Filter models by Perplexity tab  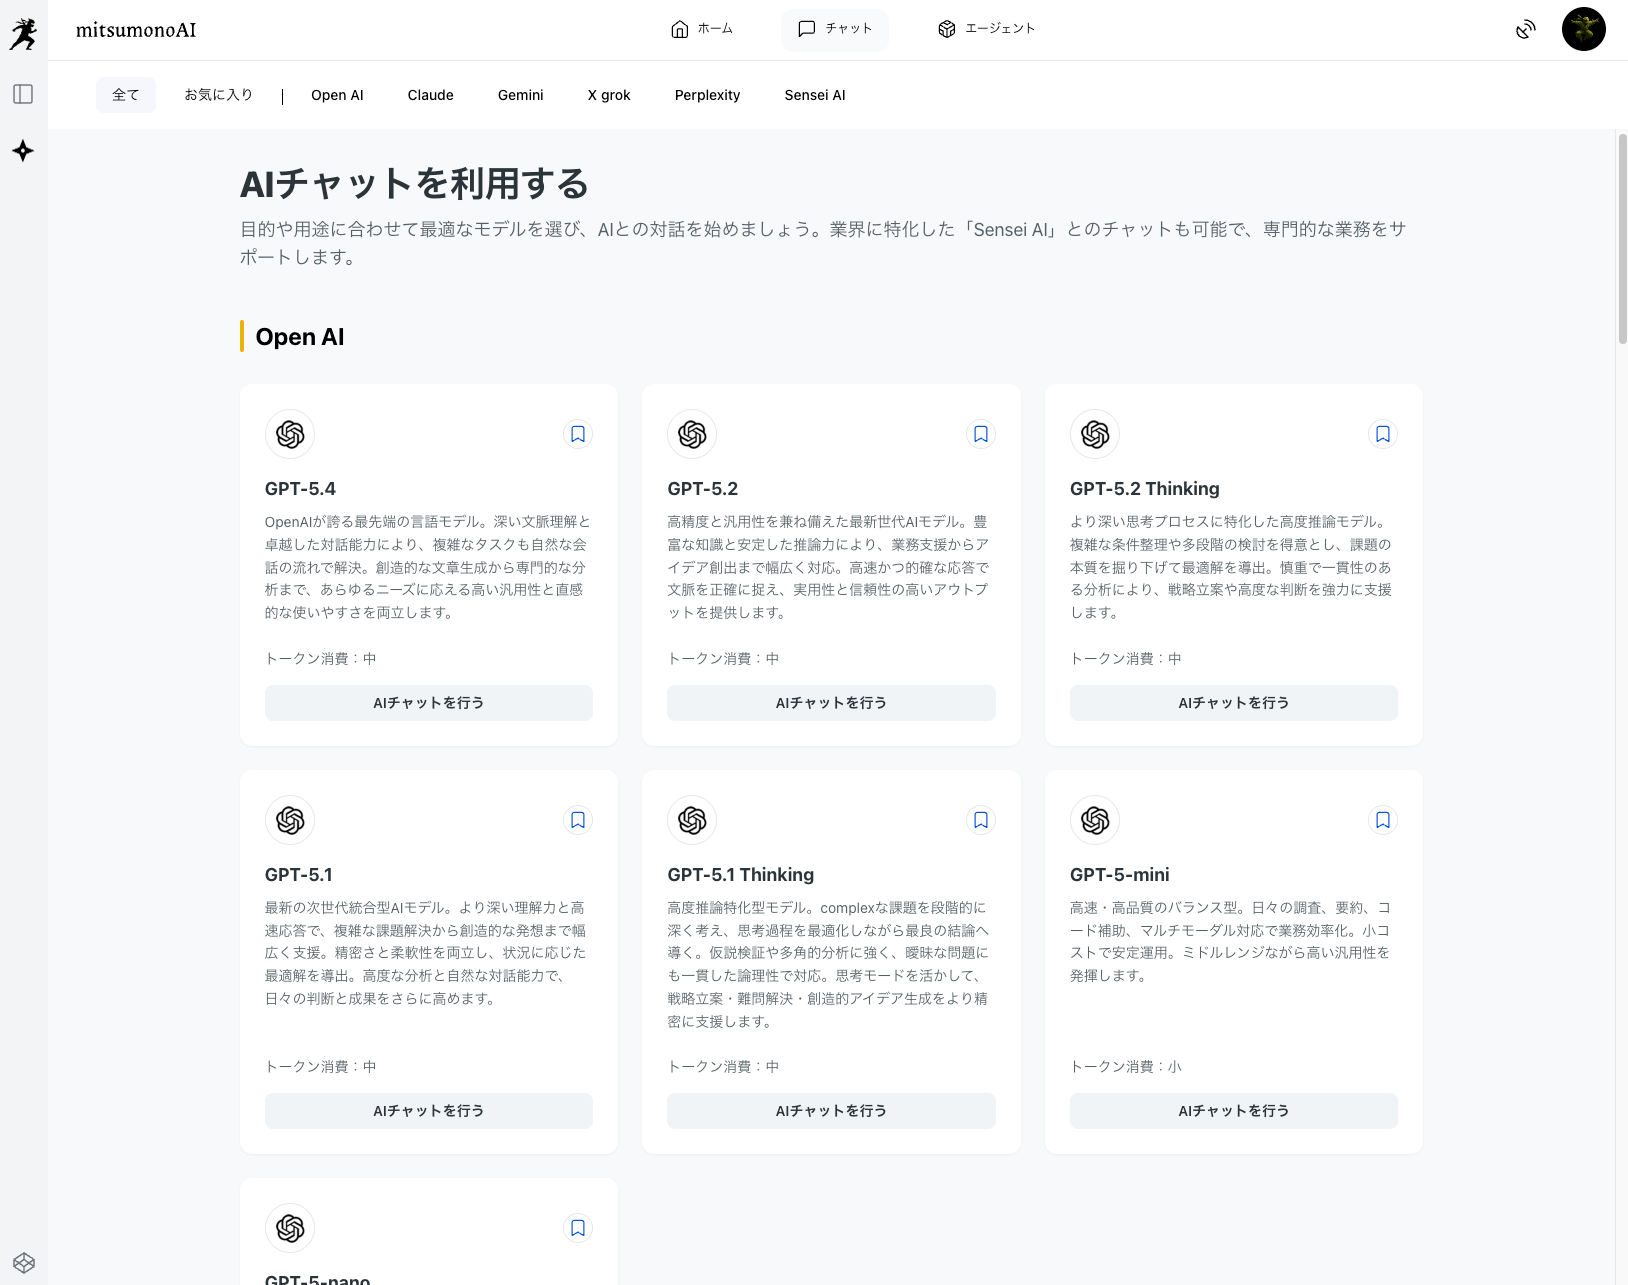708,95
